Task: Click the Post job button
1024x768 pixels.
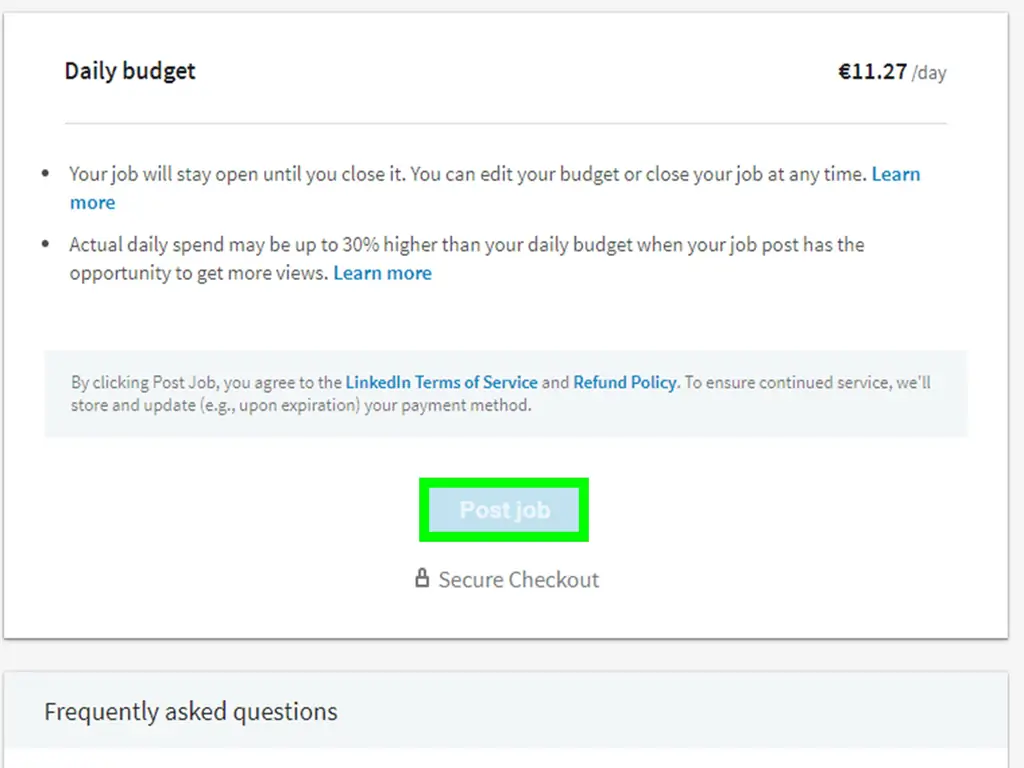Action: pyautogui.click(x=504, y=510)
